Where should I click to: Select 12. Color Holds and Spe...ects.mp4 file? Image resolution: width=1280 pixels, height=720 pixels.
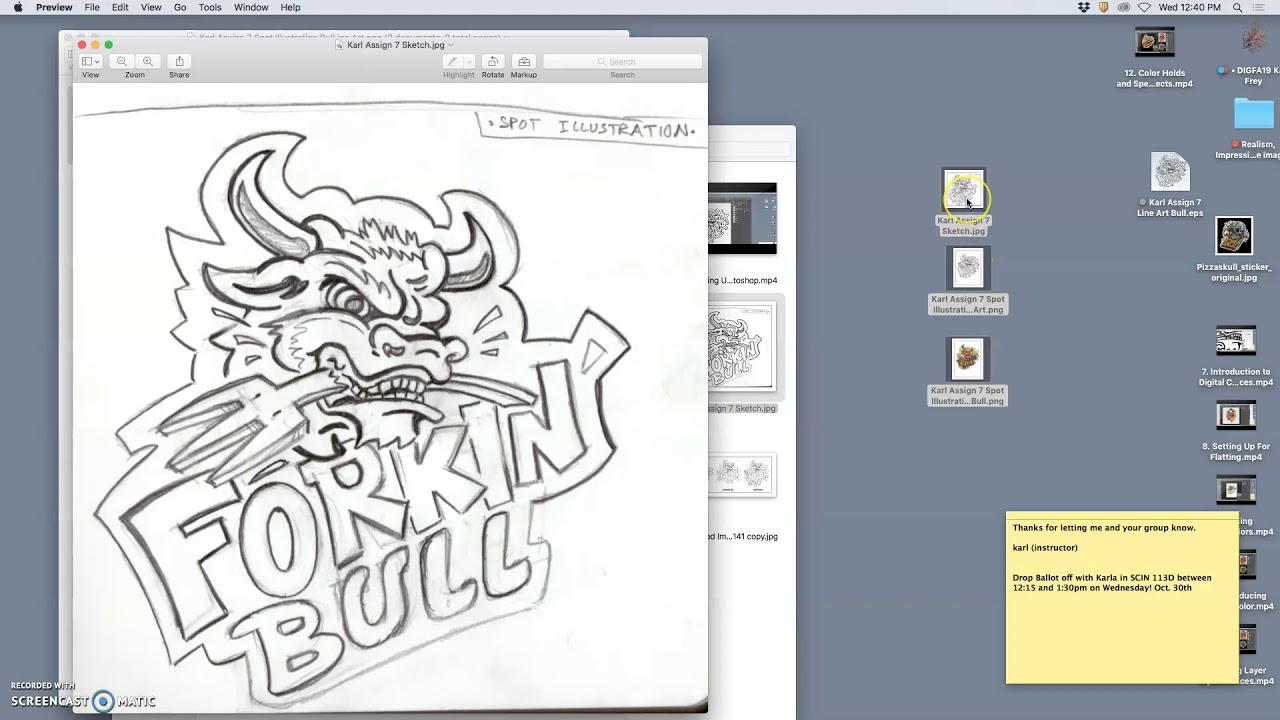(x=1154, y=59)
